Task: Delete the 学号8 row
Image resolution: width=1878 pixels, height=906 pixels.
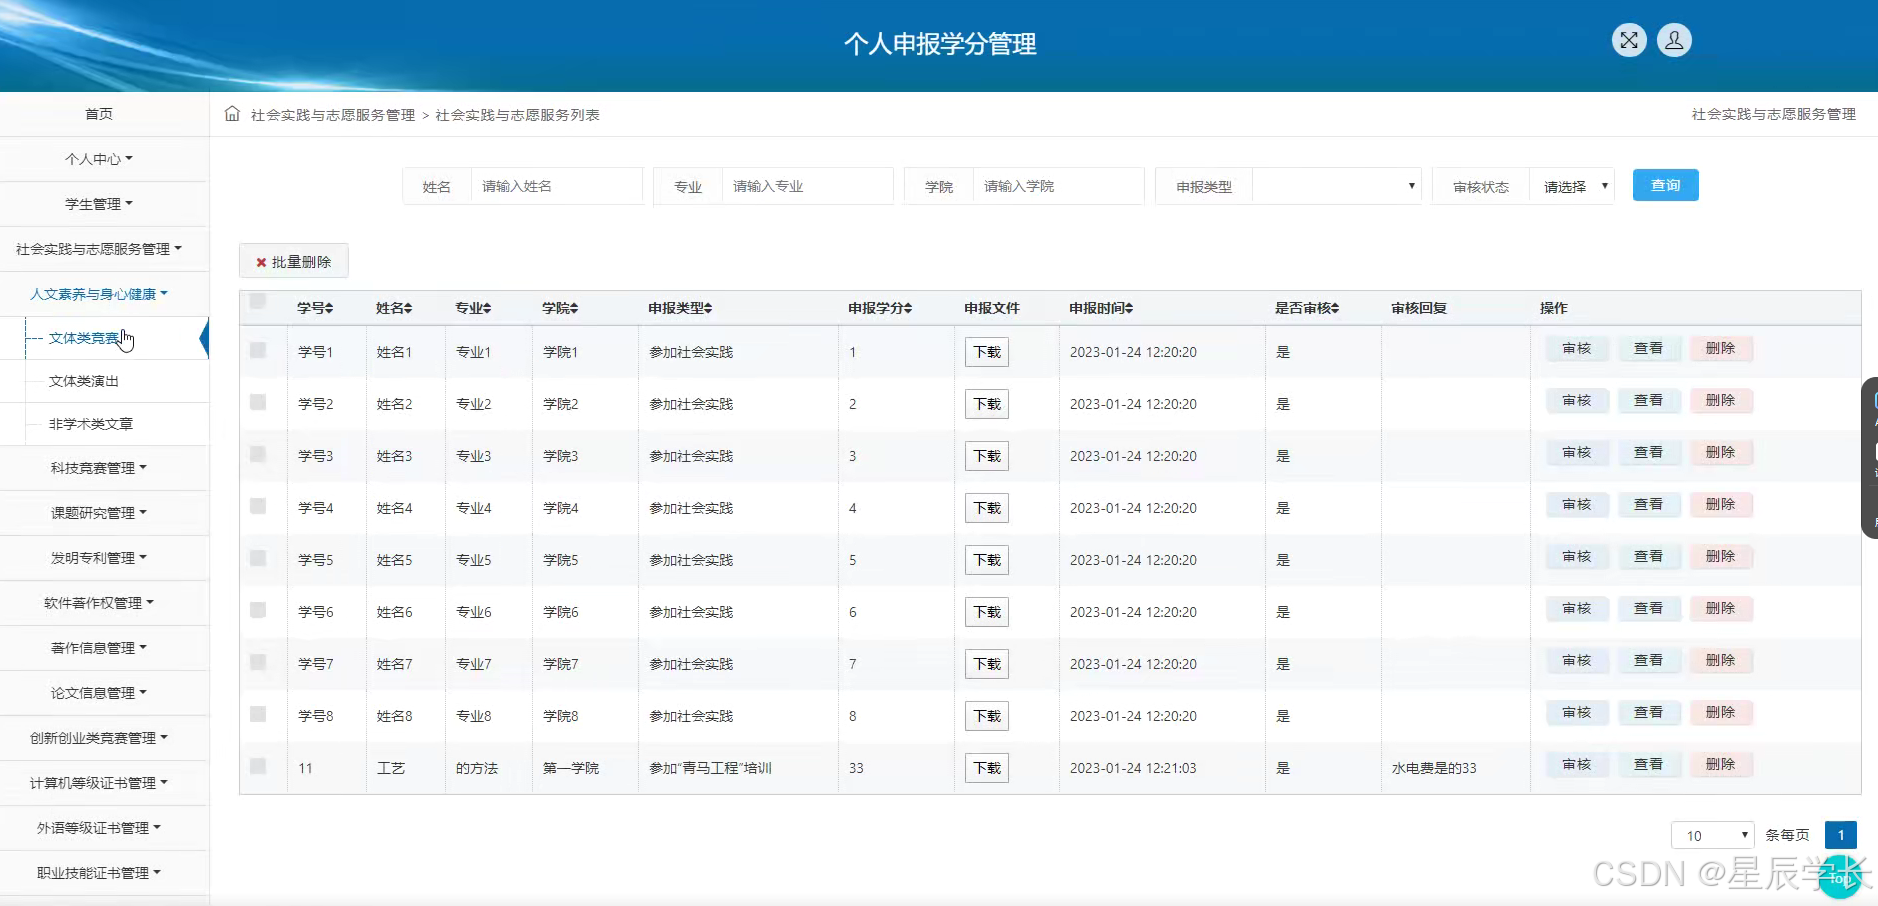Action: 1721,713
